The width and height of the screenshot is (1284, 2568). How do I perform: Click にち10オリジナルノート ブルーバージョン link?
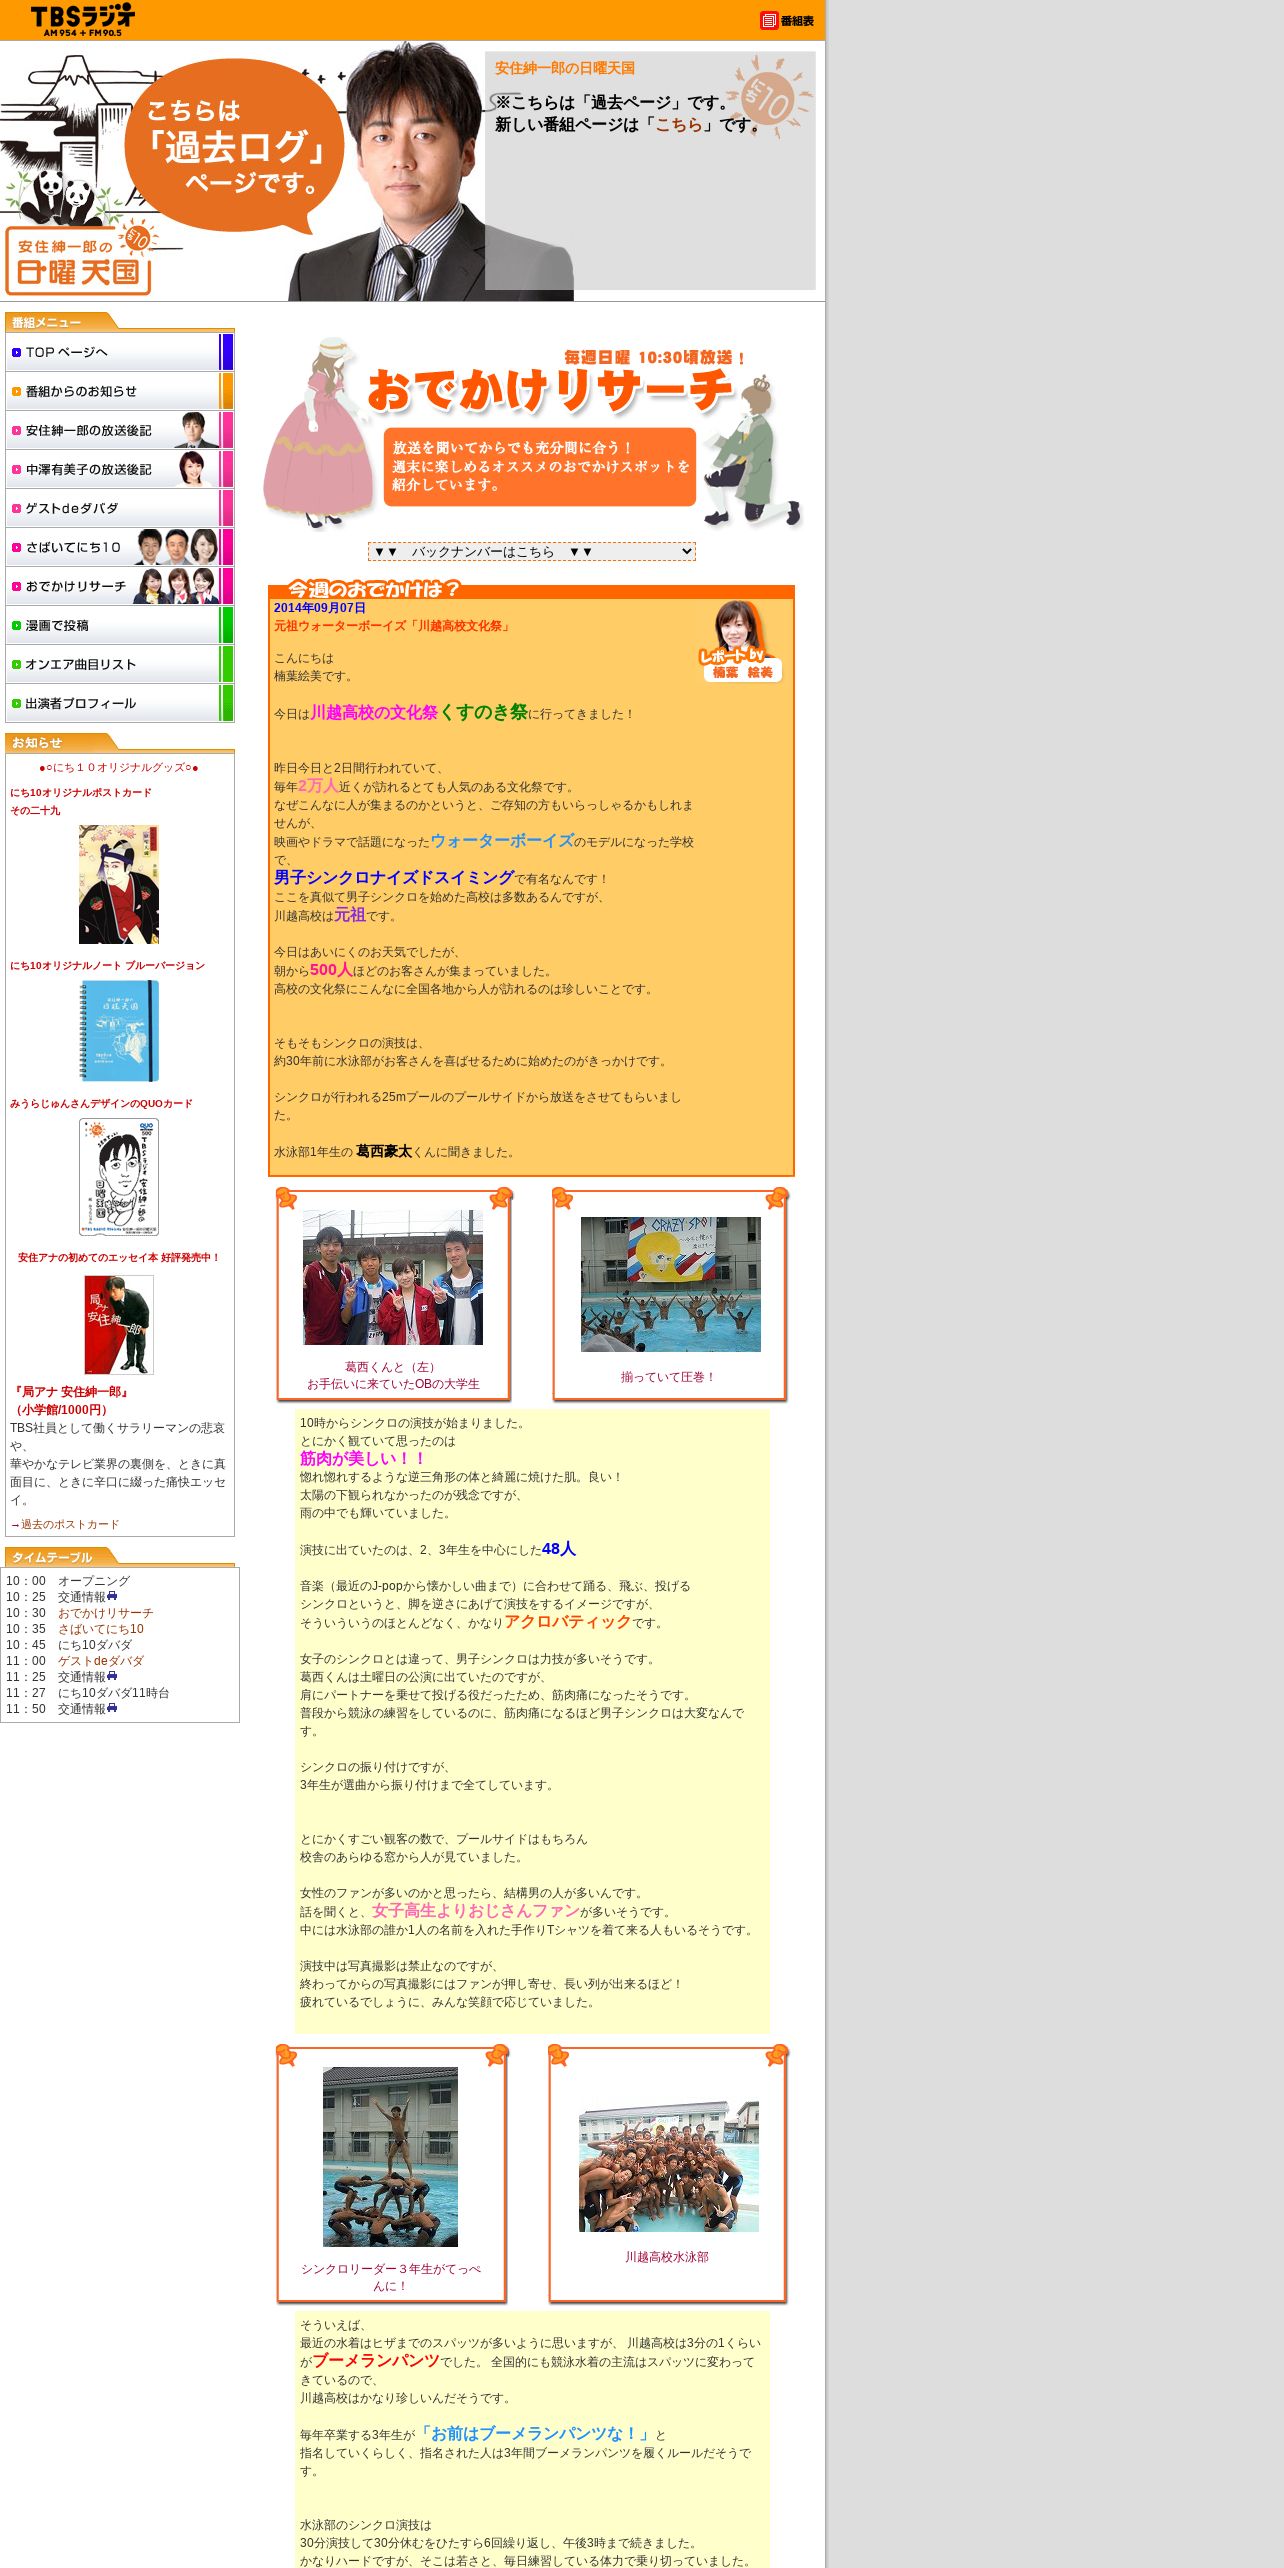[x=107, y=965]
